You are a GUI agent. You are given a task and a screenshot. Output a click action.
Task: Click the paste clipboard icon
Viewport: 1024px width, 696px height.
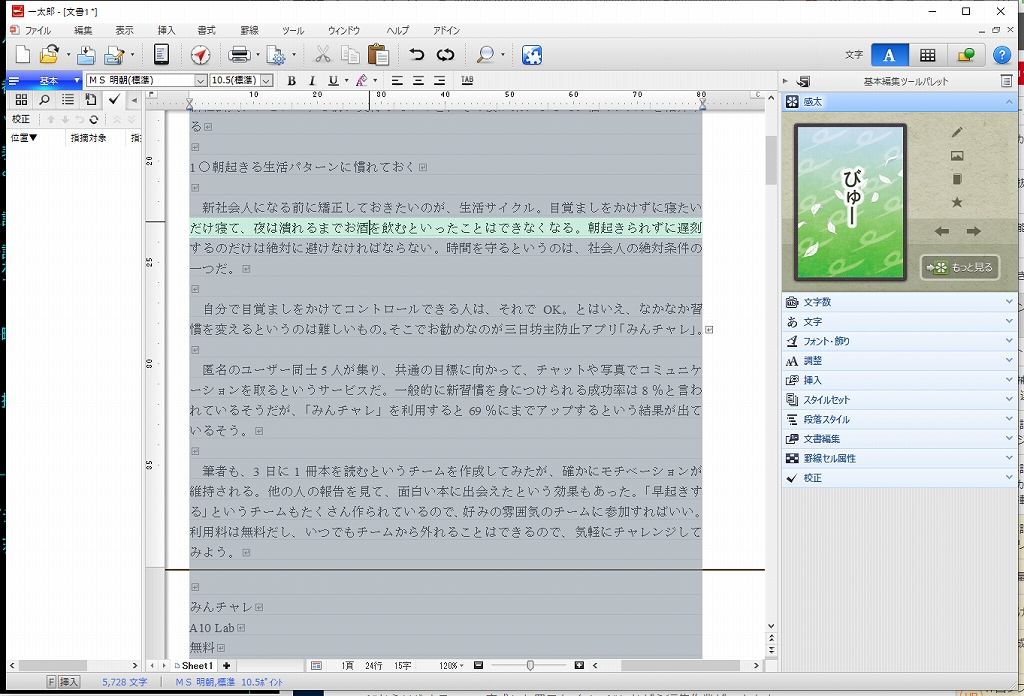point(378,55)
